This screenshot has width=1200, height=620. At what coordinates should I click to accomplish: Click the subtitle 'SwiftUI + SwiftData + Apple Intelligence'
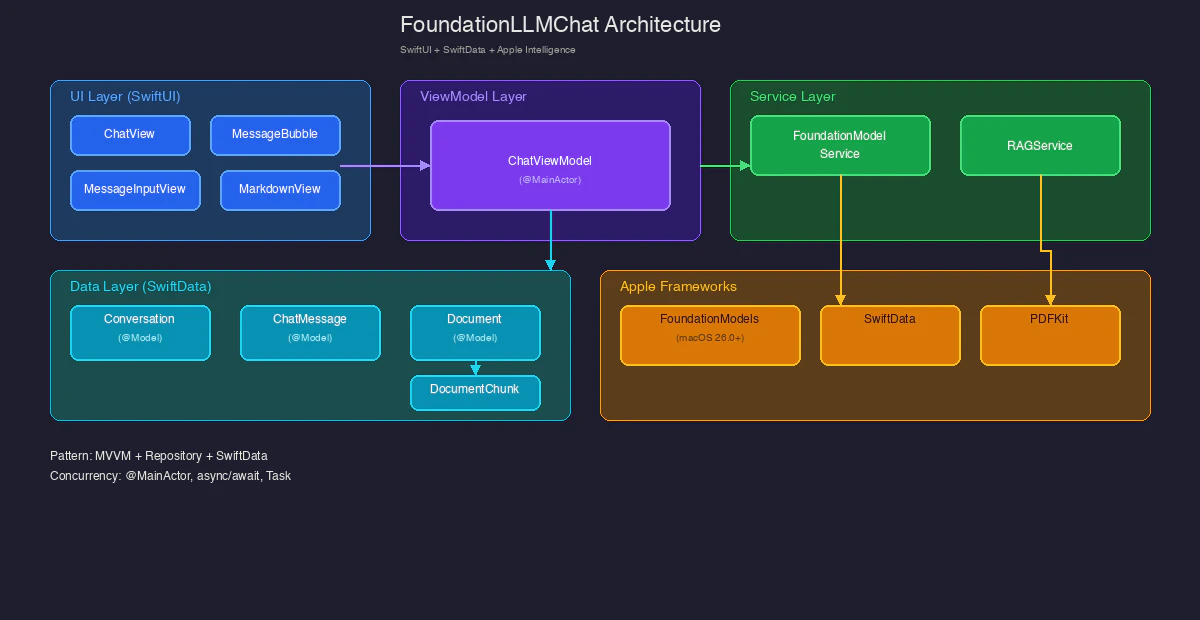tap(487, 50)
